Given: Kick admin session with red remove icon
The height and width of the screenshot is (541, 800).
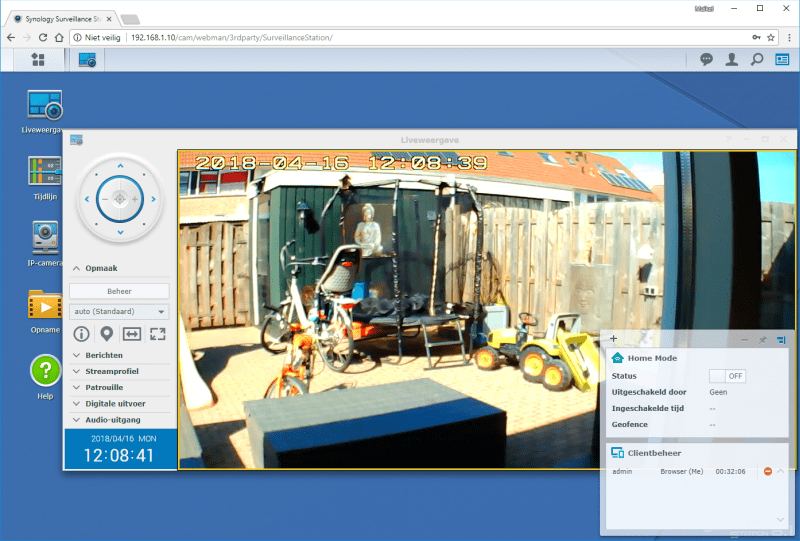Looking at the screenshot, I should (x=767, y=472).
